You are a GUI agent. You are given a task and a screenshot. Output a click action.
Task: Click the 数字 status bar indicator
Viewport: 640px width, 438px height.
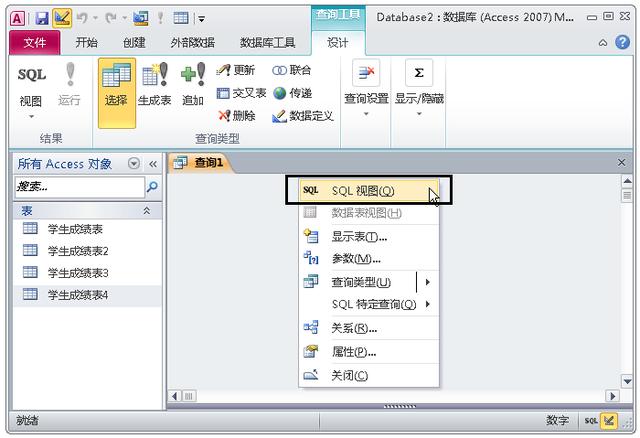(x=558, y=420)
